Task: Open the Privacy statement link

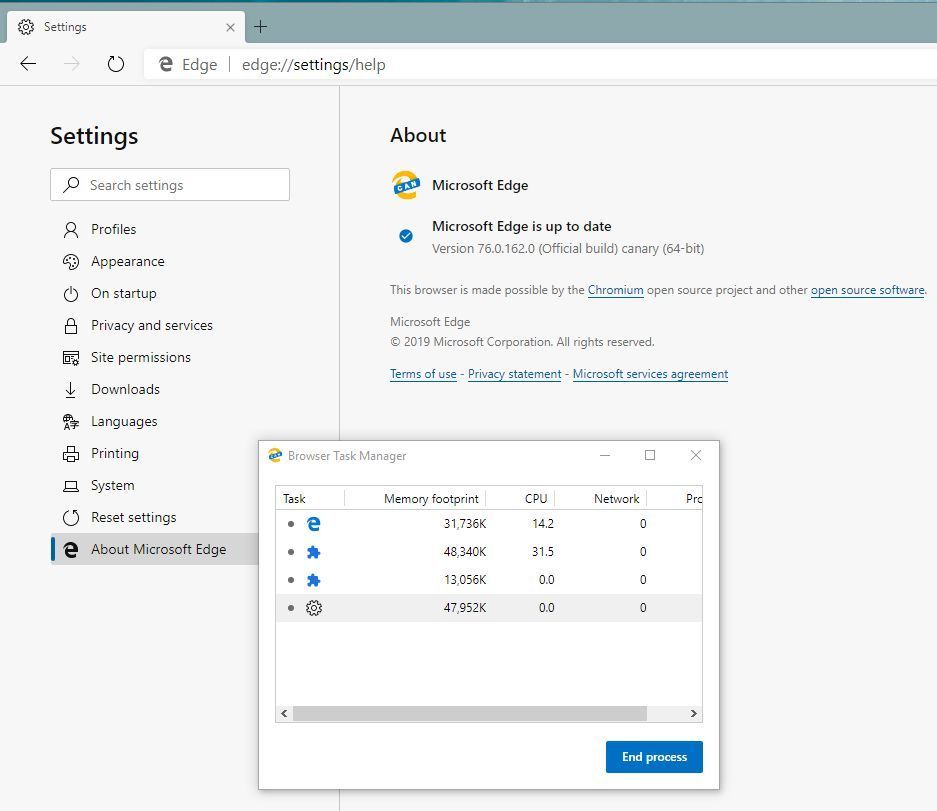Action: point(515,374)
